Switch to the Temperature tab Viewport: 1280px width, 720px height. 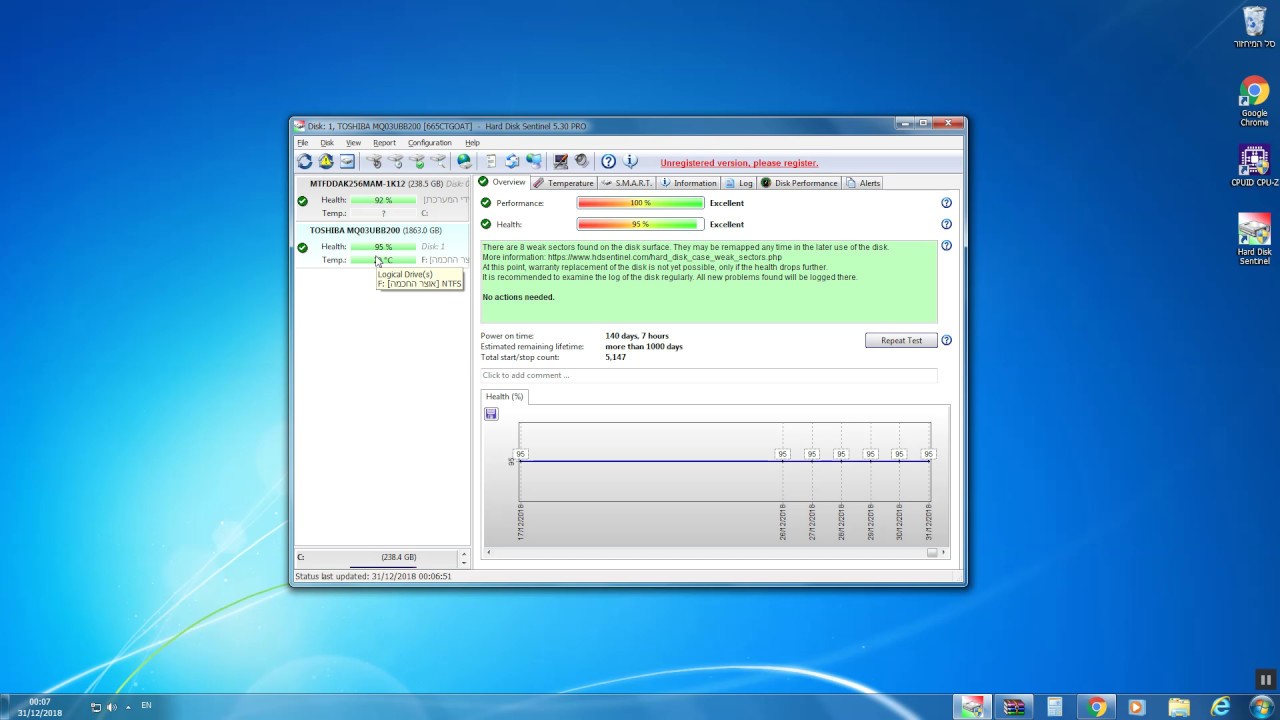pyautogui.click(x=564, y=183)
